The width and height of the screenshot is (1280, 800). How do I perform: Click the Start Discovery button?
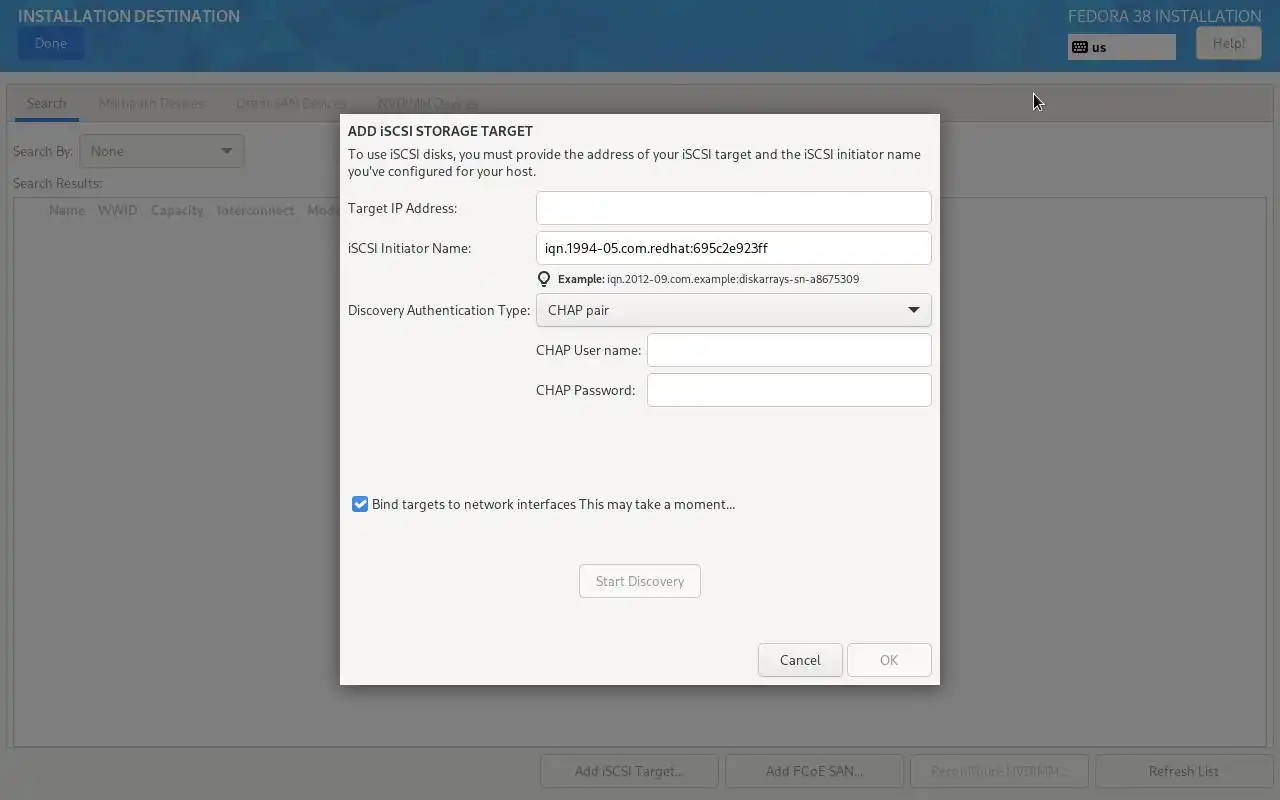click(640, 581)
